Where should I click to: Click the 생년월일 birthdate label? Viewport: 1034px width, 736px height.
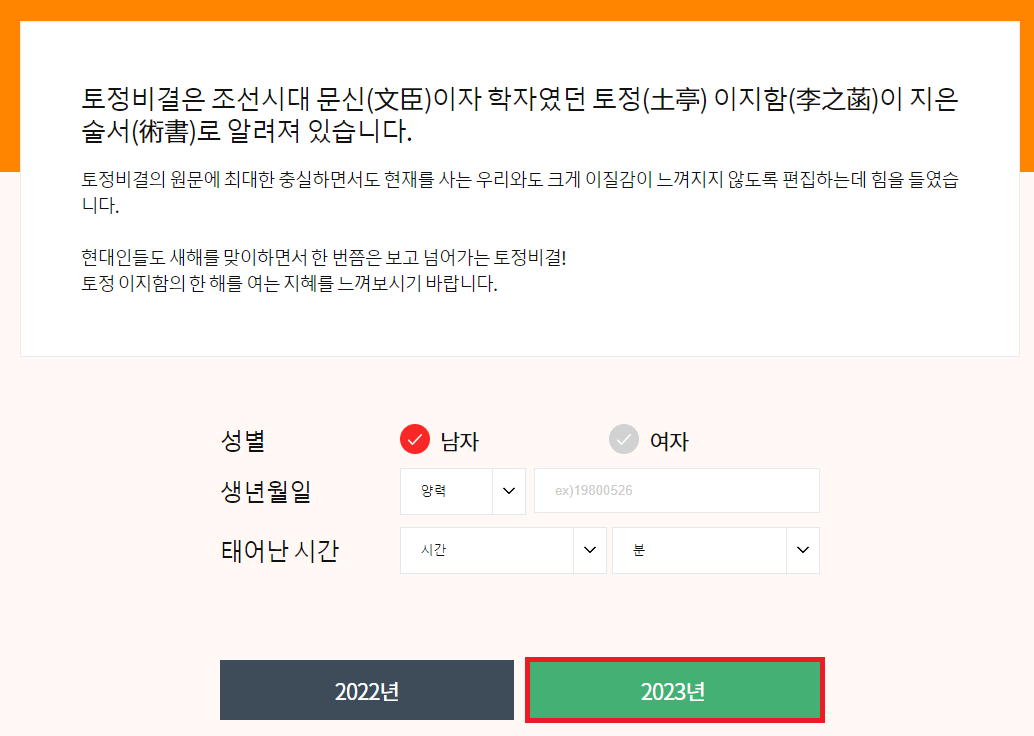point(265,491)
